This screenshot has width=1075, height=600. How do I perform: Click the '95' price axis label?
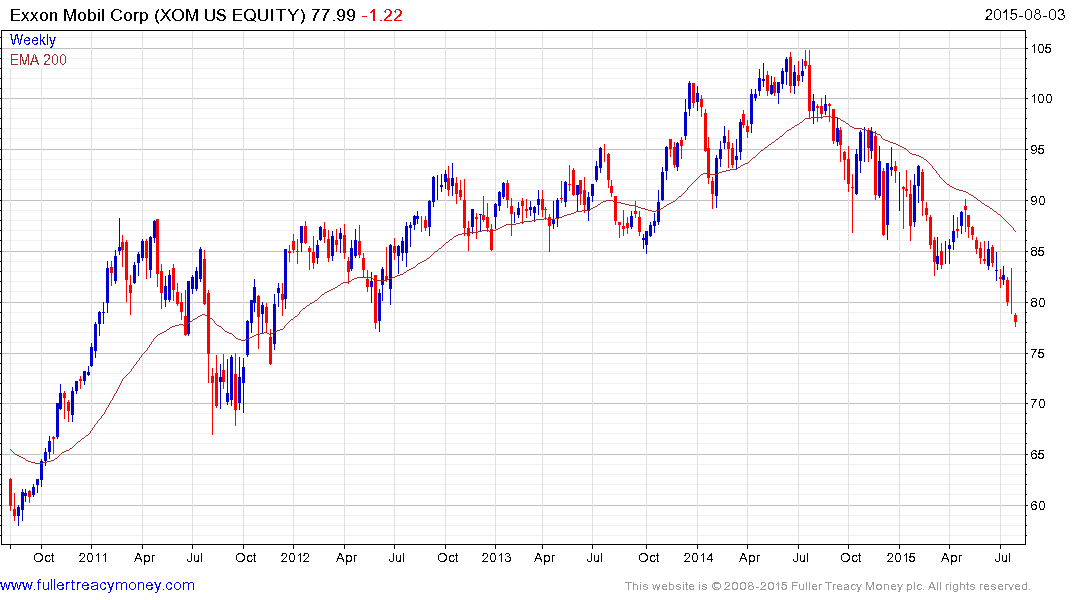1038,150
